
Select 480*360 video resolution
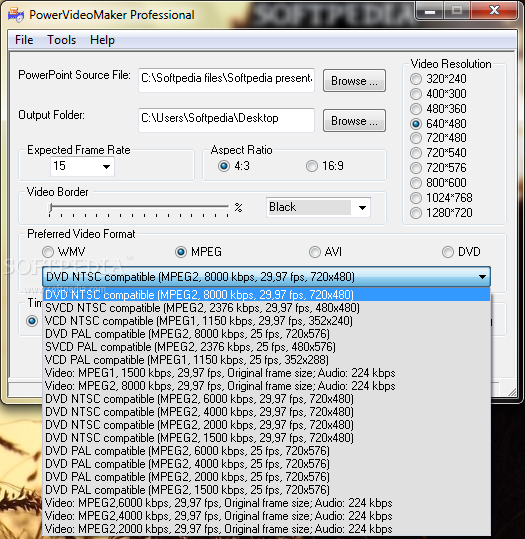point(438,109)
